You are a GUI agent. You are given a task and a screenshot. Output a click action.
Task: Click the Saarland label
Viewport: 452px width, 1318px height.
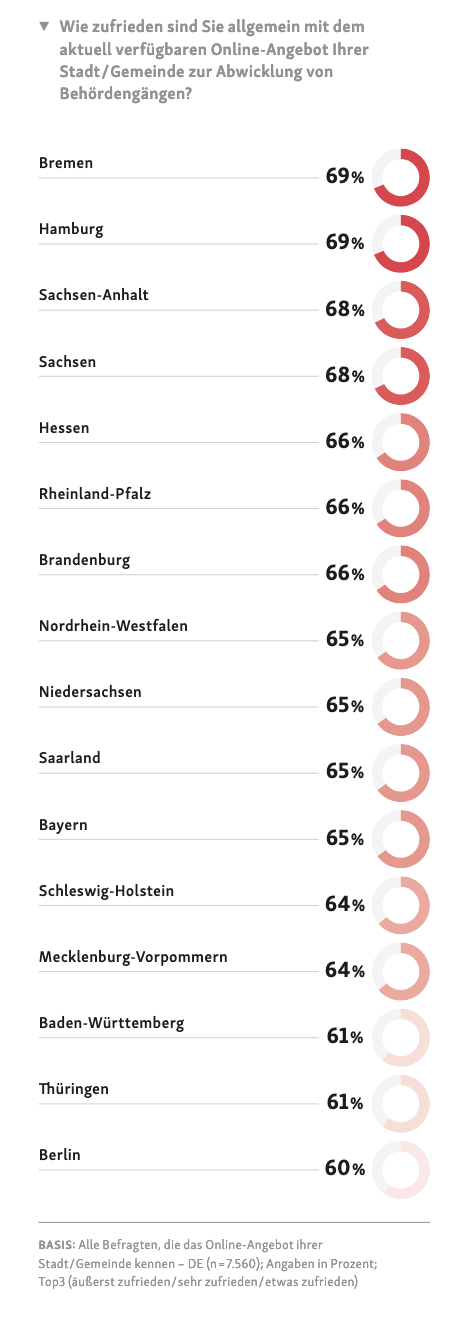tap(70, 758)
